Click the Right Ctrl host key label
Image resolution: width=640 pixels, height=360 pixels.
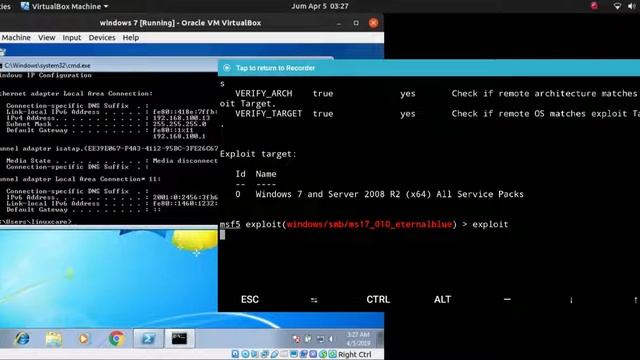coord(355,354)
